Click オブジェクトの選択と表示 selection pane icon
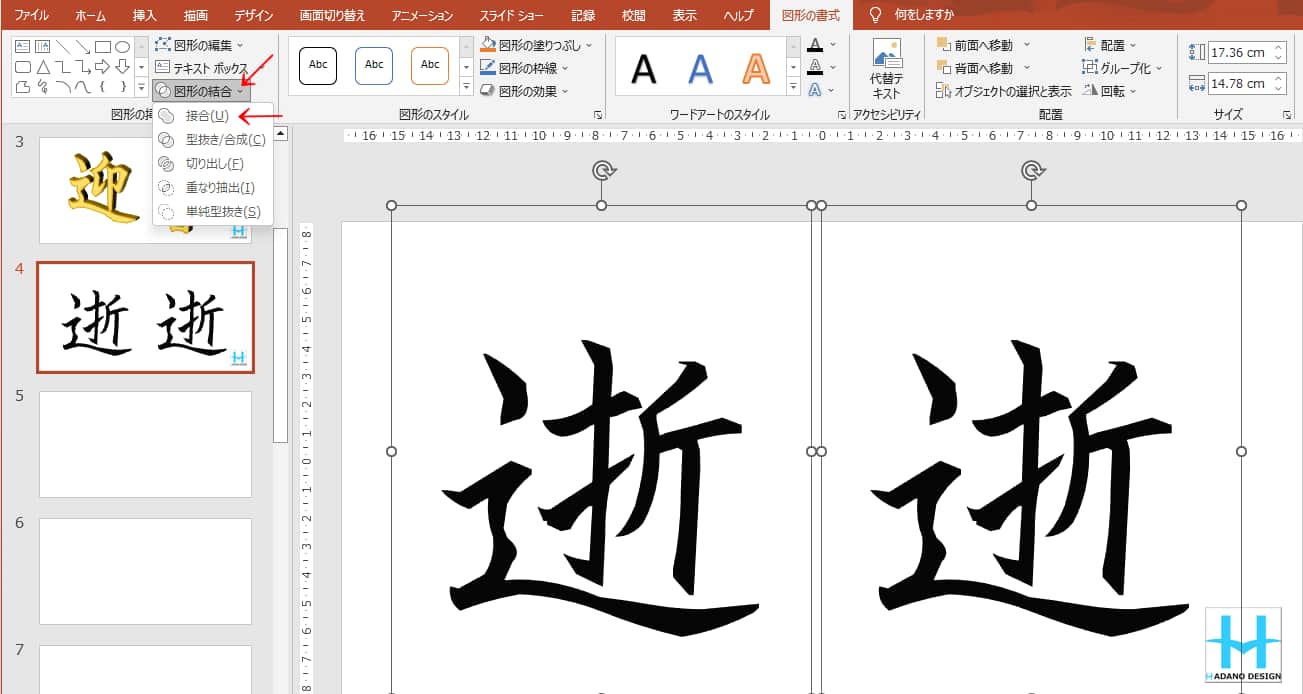 (x=944, y=91)
